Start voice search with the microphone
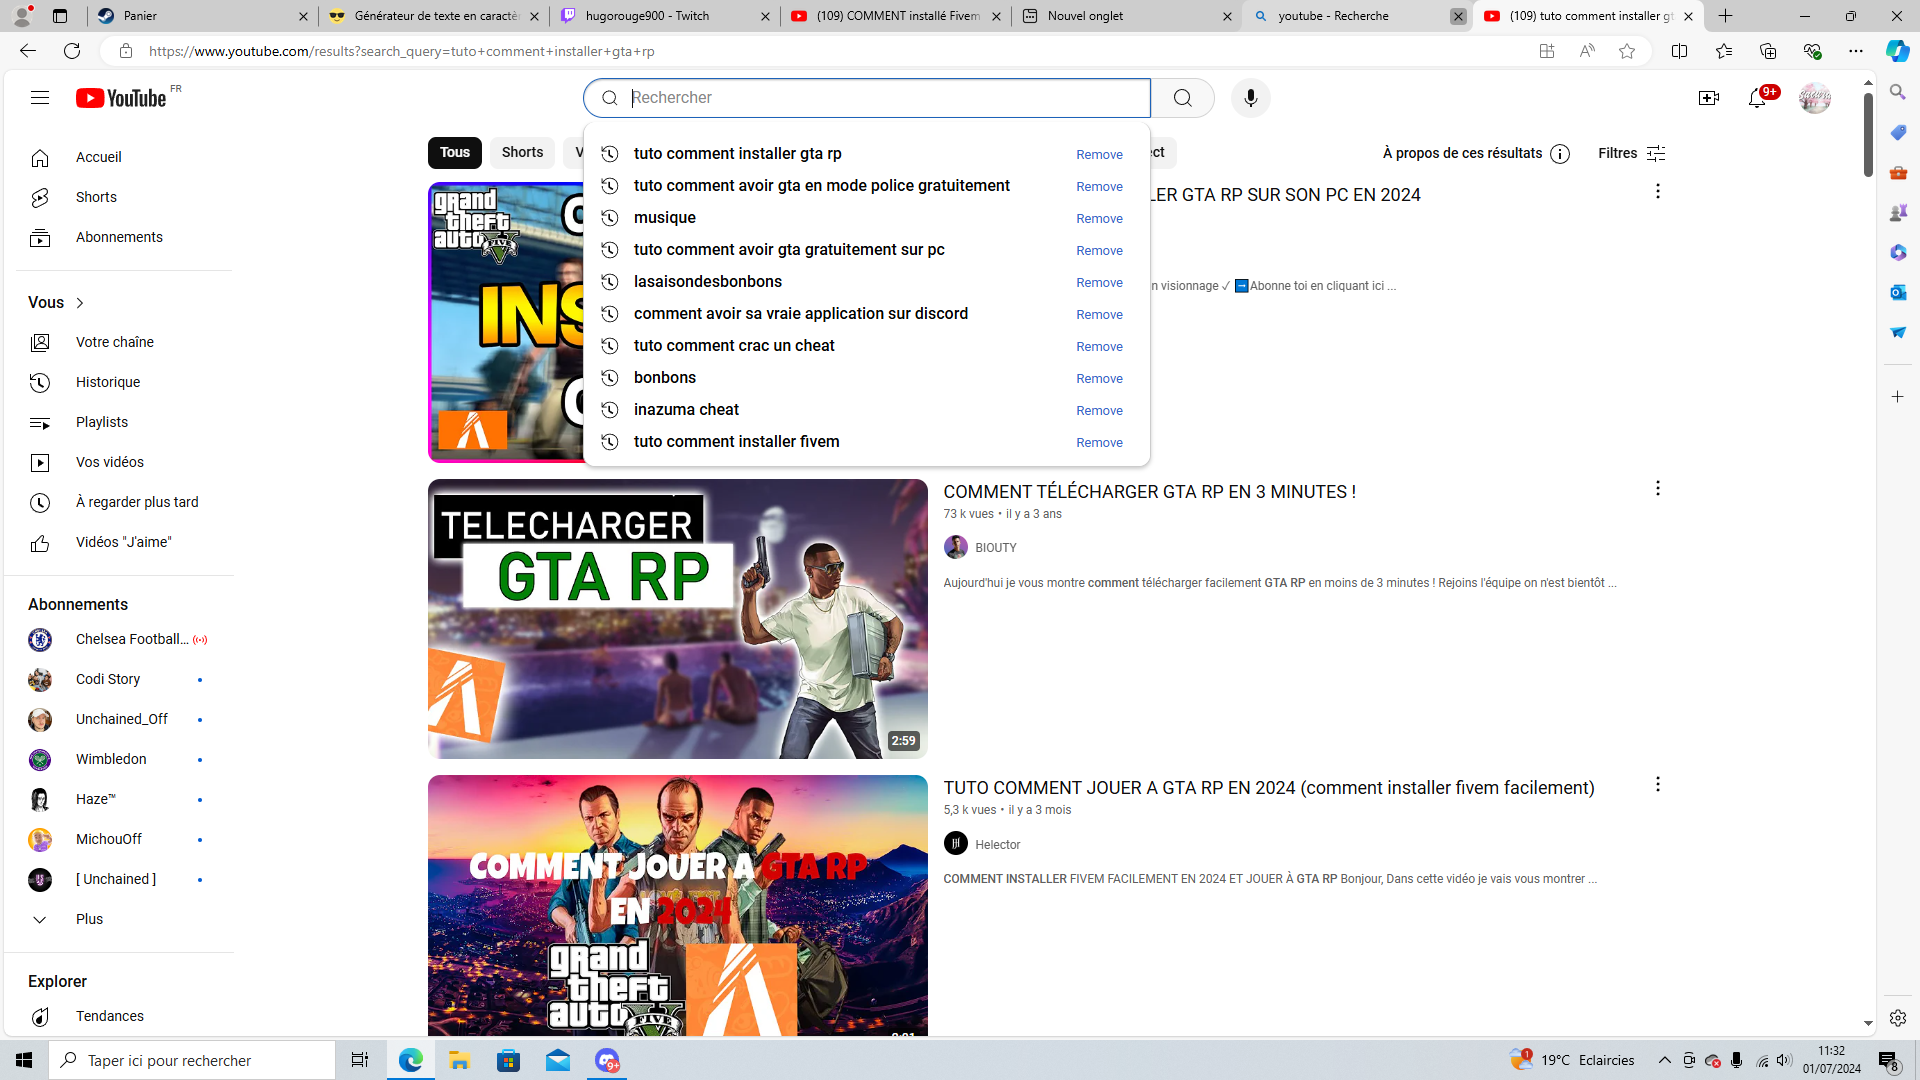This screenshot has height=1080, width=1920. [1250, 98]
